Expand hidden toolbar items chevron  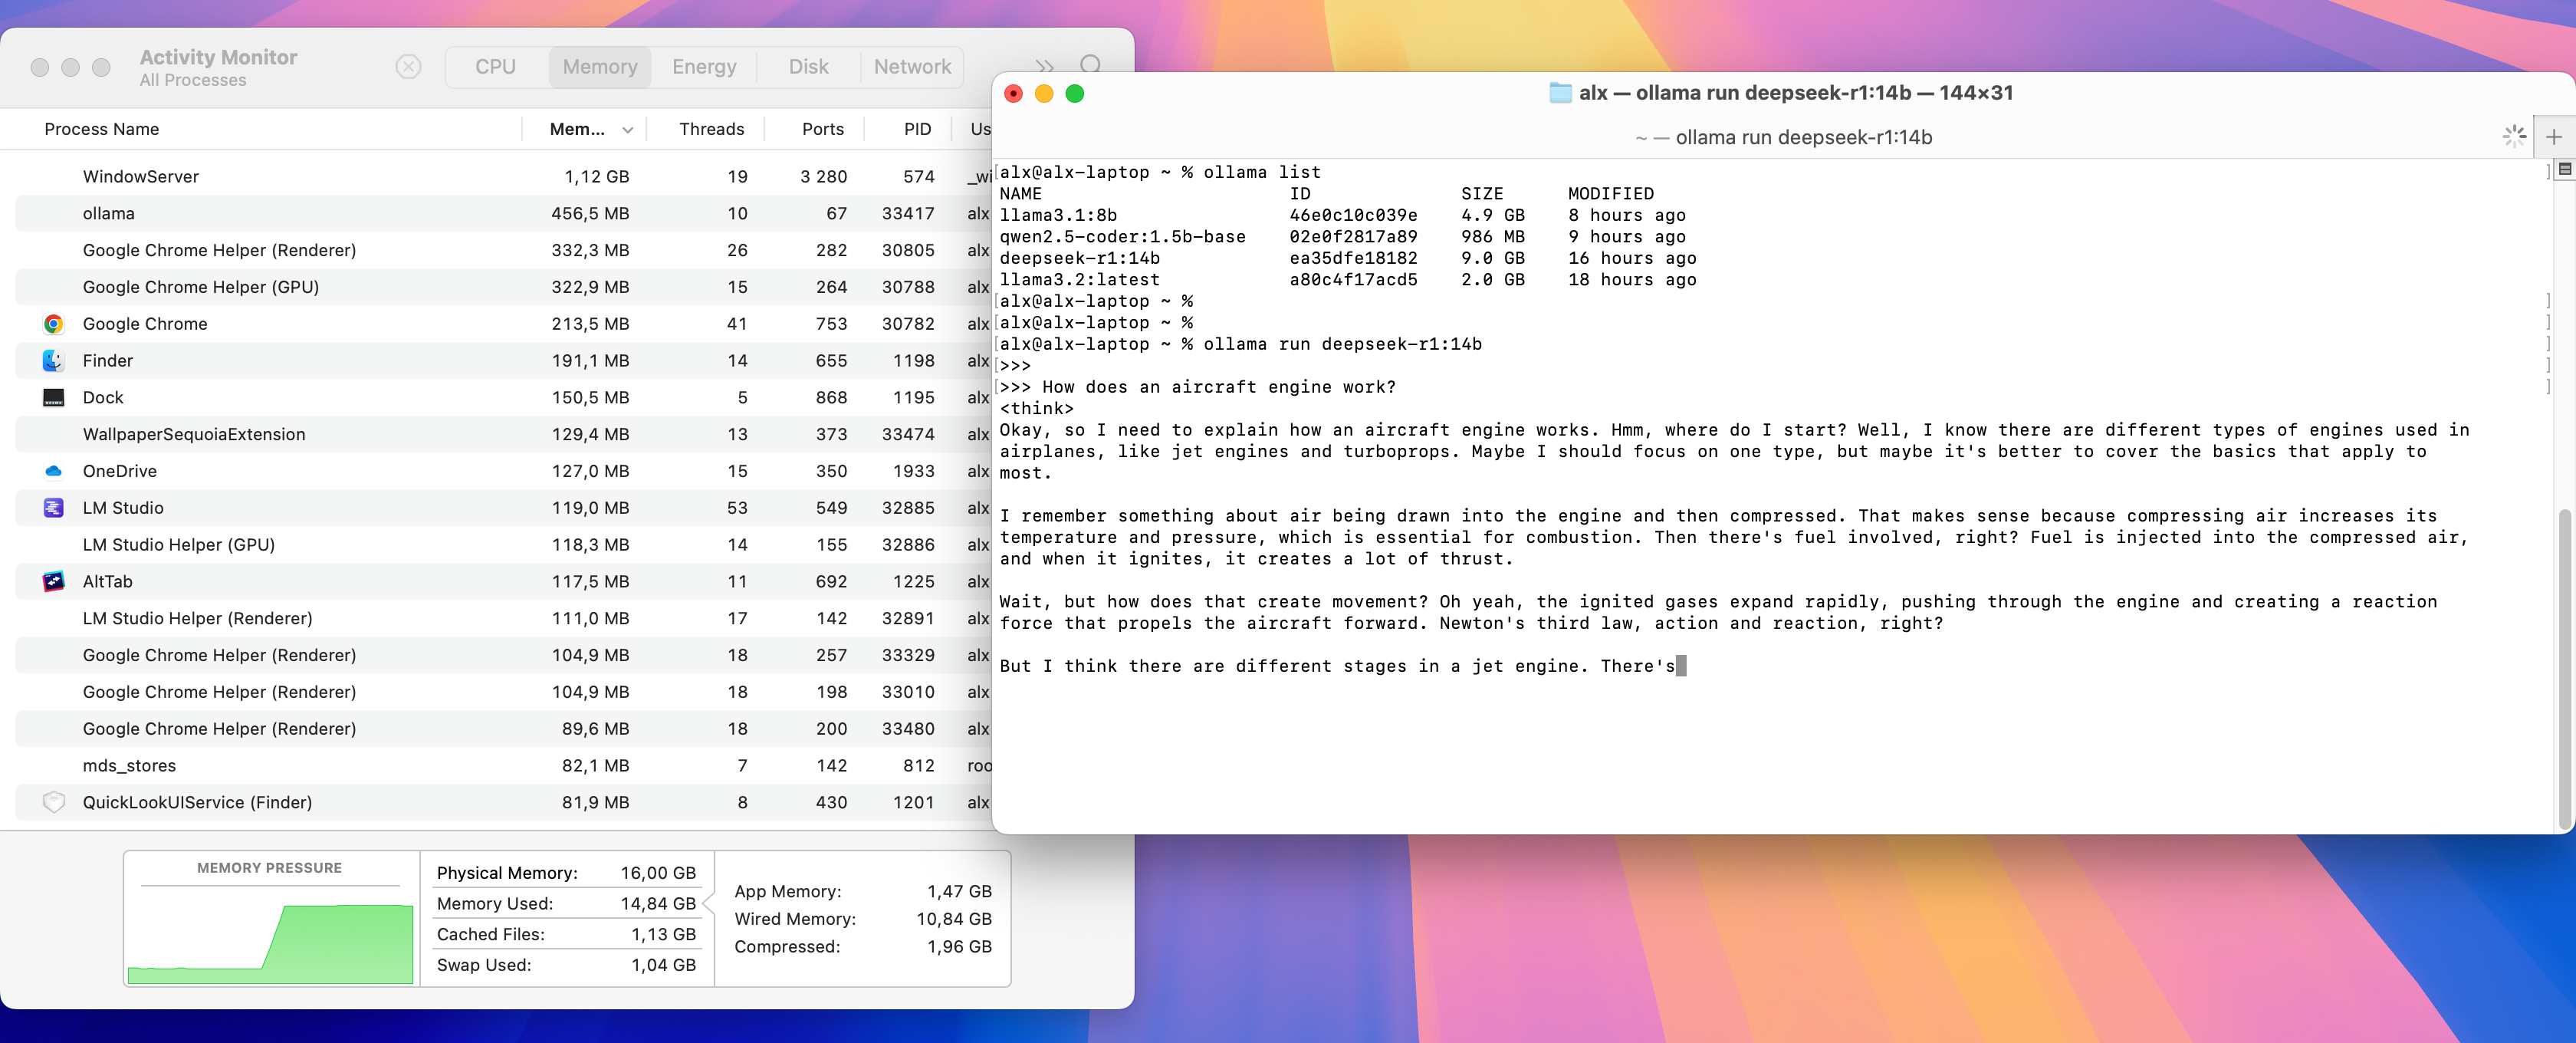pos(1044,67)
